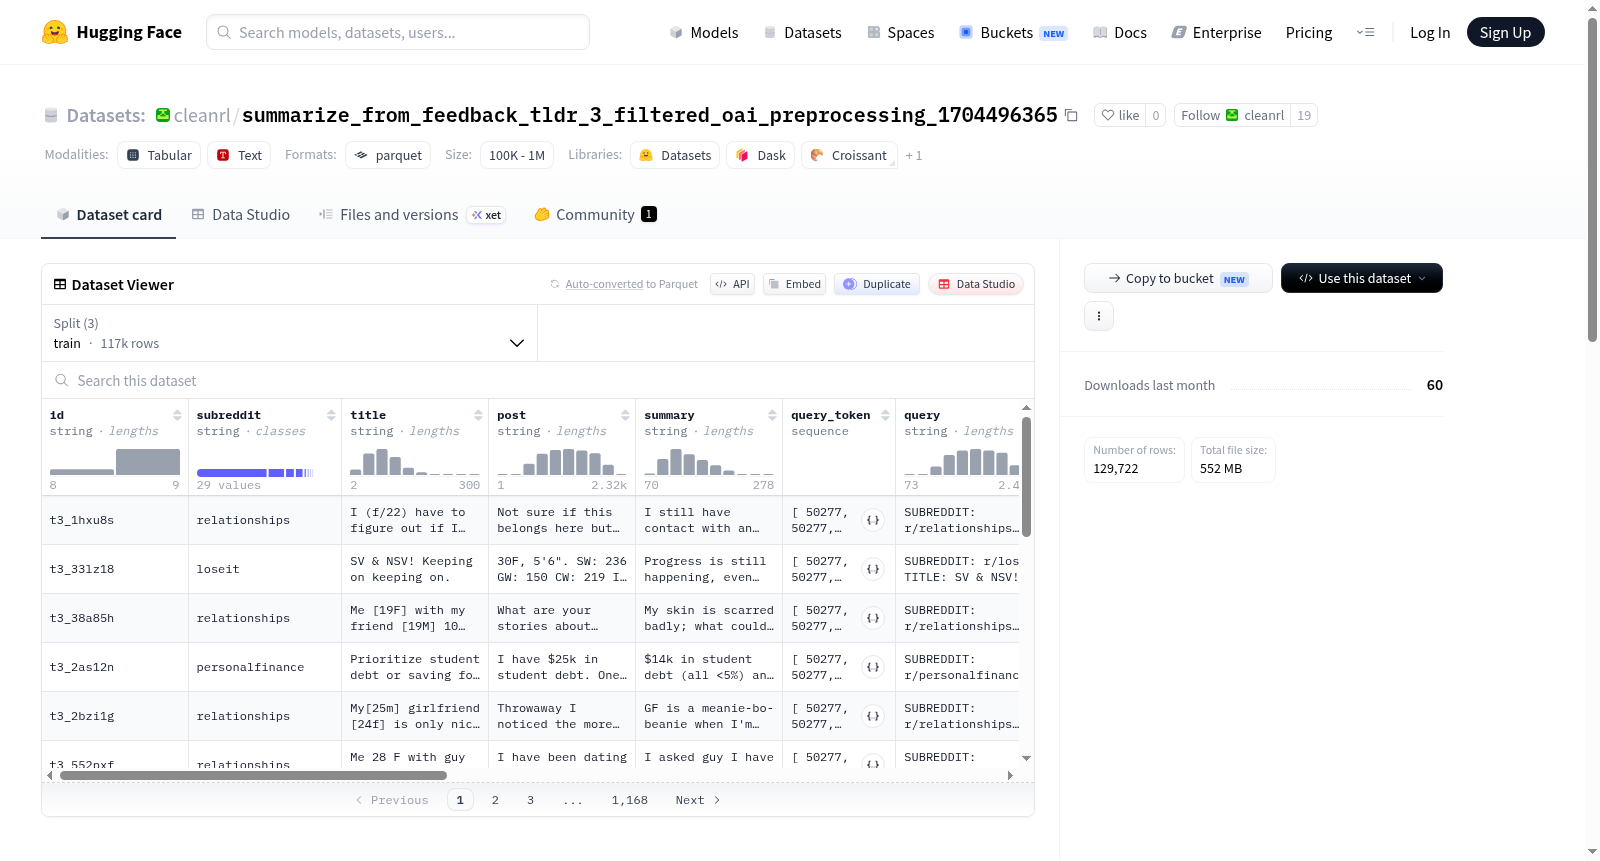The image size is (1600, 861).
Task: Open the Split train dropdown
Action: pos(289,333)
